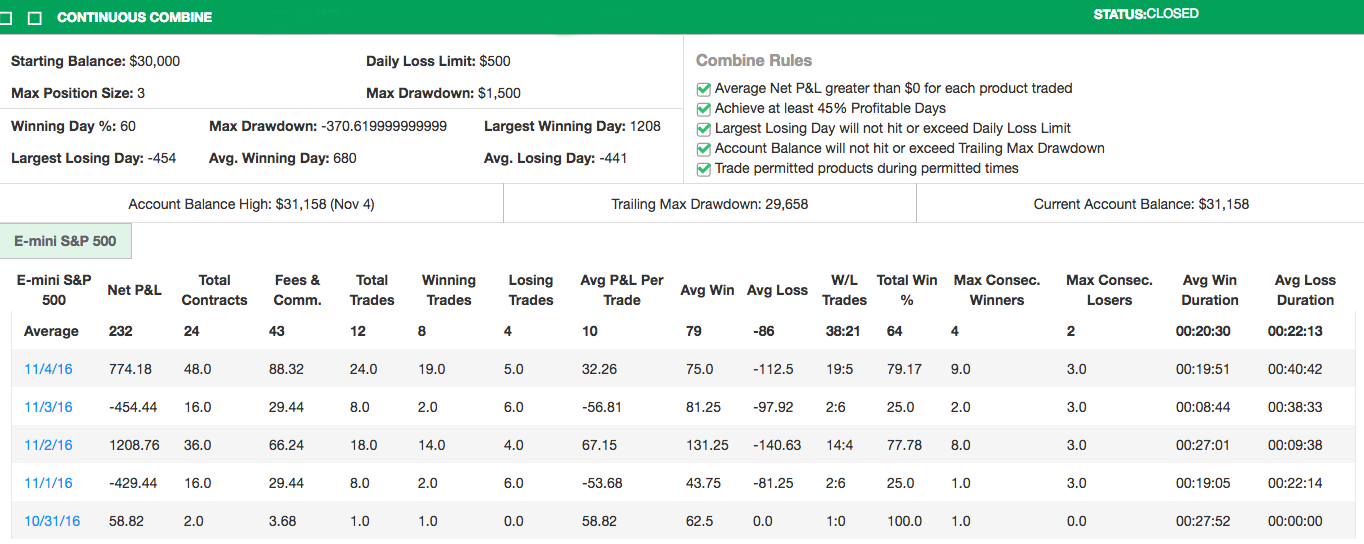This screenshot has height=544, width=1364.
Task: Click the Net P&L column header
Action: click(134, 290)
